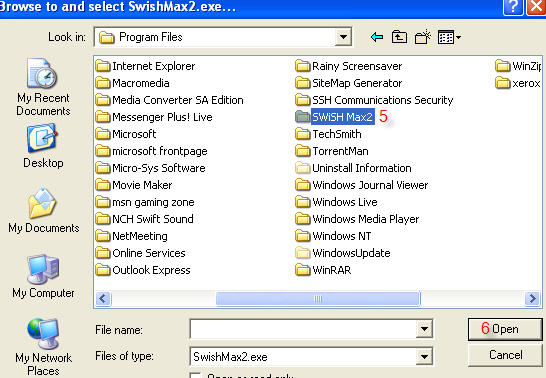546x378 pixels.
Task: Select the Outlook Express folder
Action: pos(143,270)
